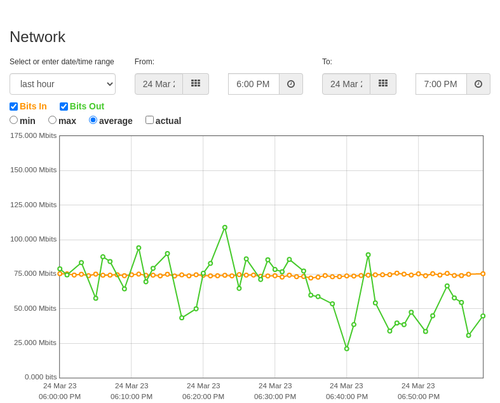
Task: Click the highest green Bits Out peak point
Action: (x=225, y=227)
